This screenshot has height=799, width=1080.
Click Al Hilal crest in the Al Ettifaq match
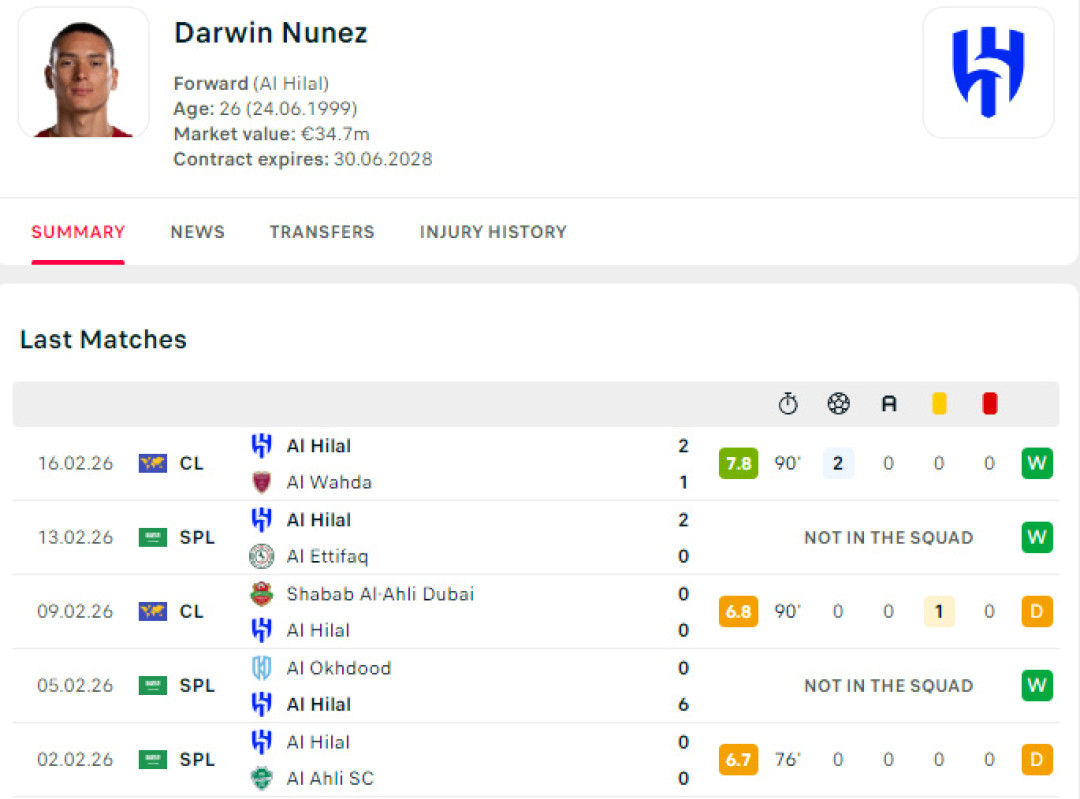point(261,520)
